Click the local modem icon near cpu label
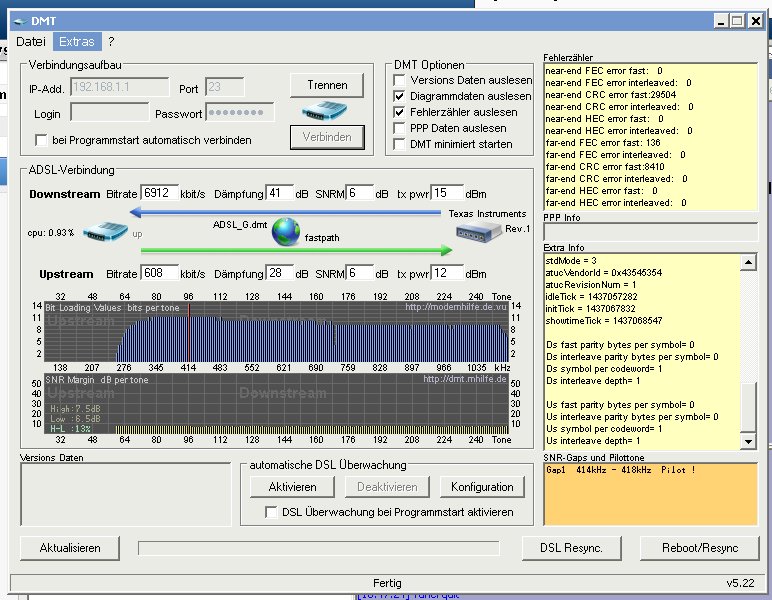 [x=105, y=233]
